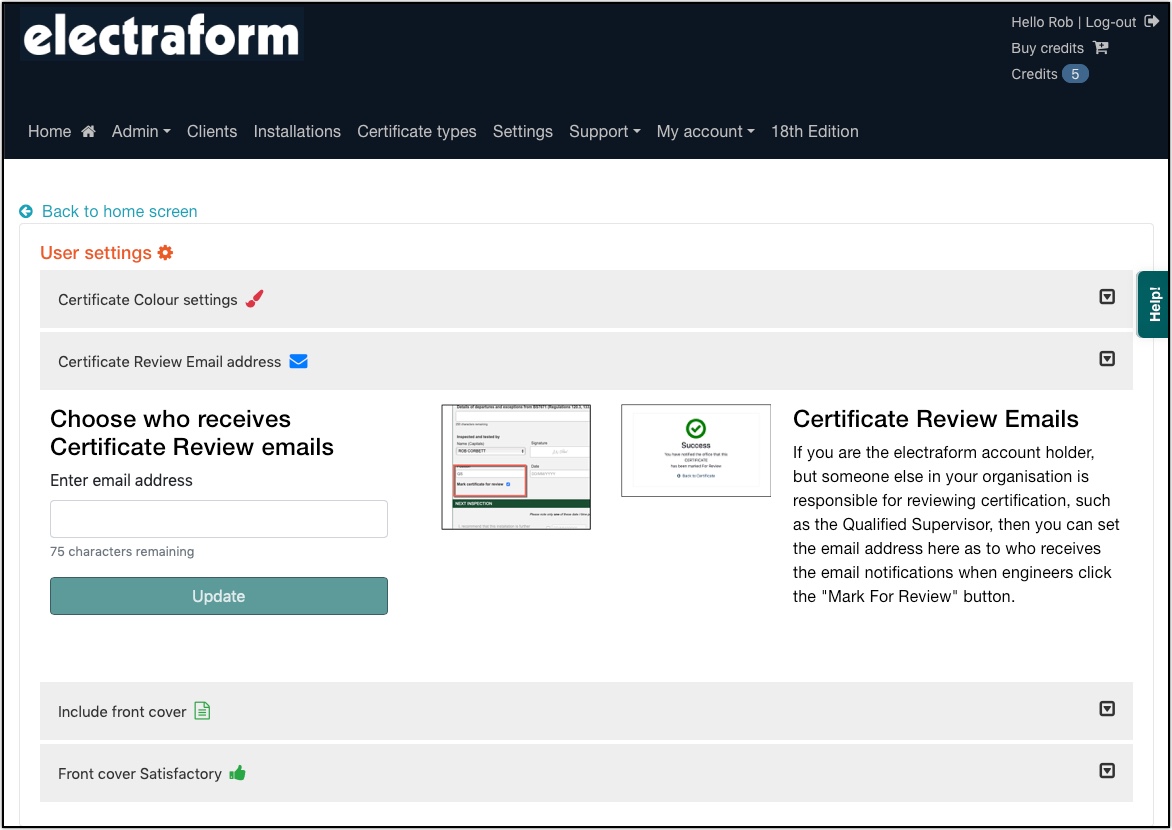Collapse Certificate Review Email address section arrow
Image resolution: width=1172 pixels, height=830 pixels.
1107,359
